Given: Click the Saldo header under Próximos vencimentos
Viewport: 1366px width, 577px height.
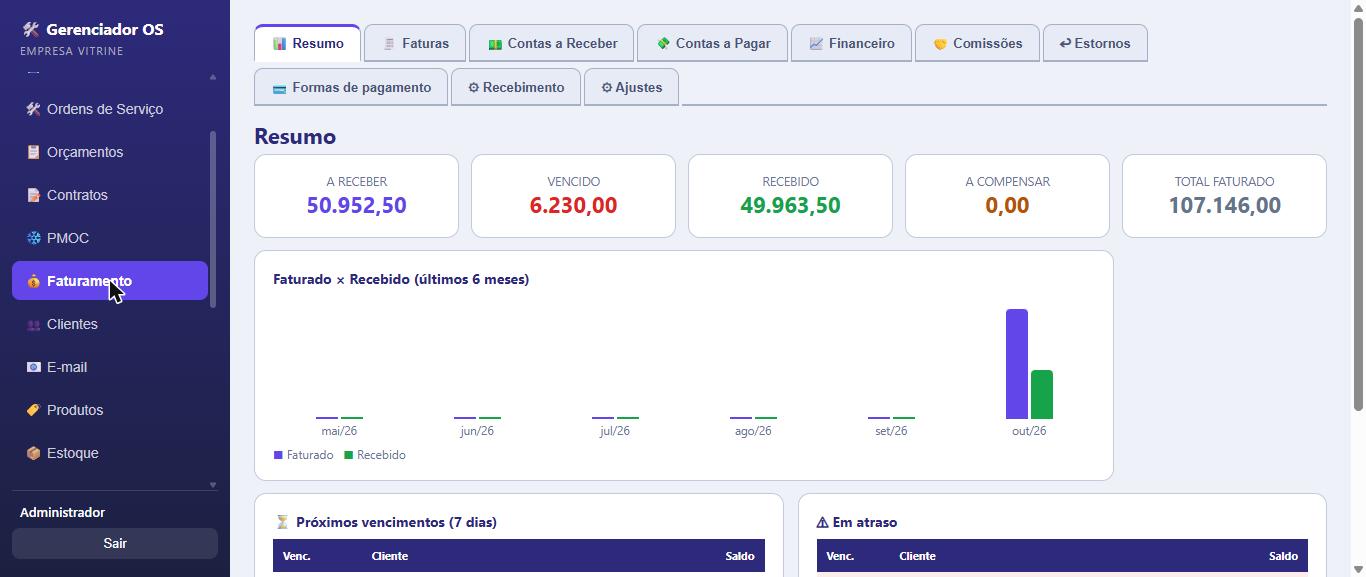Looking at the screenshot, I should pos(740,556).
